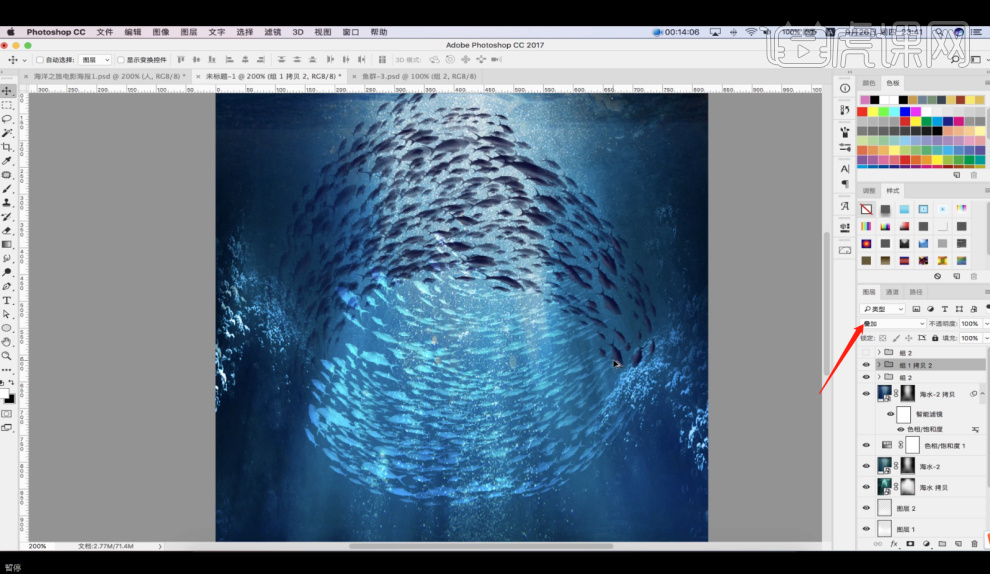This screenshot has height=574, width=990.
Task: Expand the top hidden 组 2 group
Action: click(879, 352)
